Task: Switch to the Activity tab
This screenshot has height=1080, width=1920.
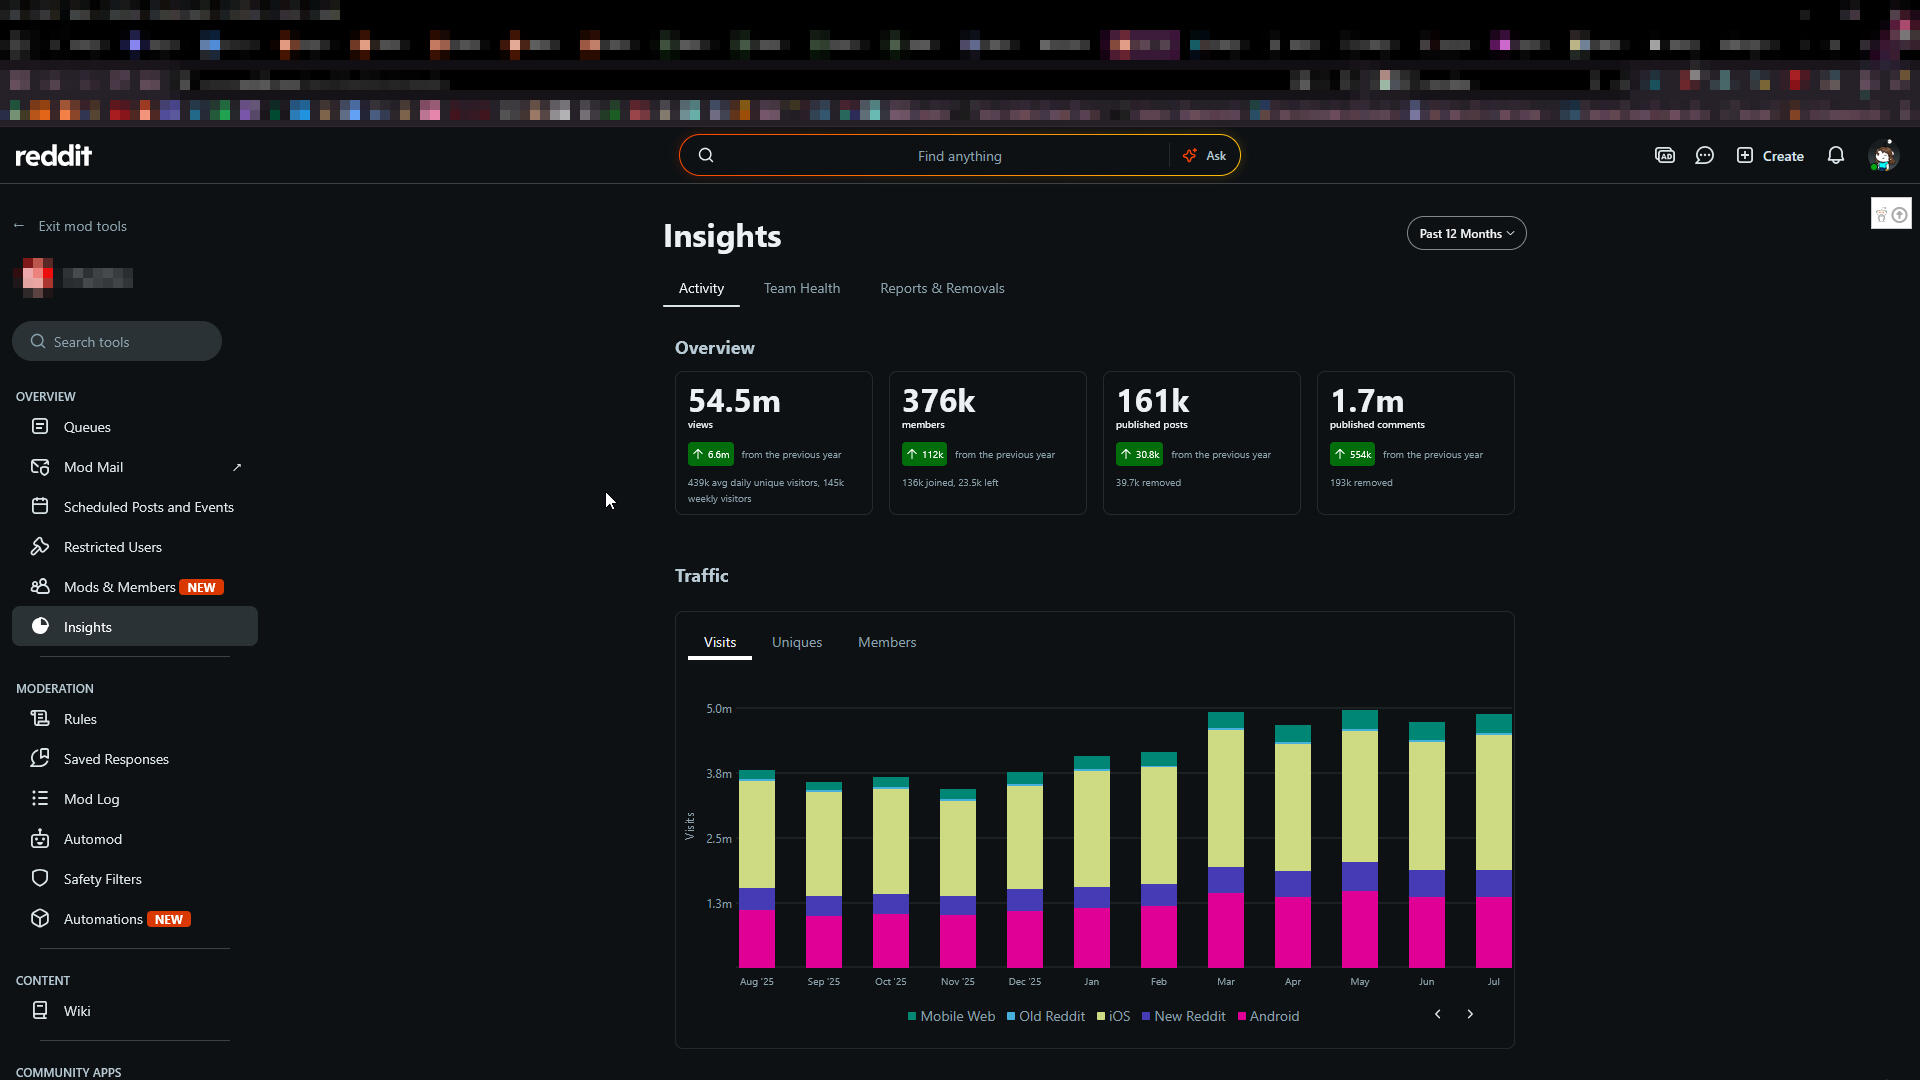Action: [x=701, y=289]
